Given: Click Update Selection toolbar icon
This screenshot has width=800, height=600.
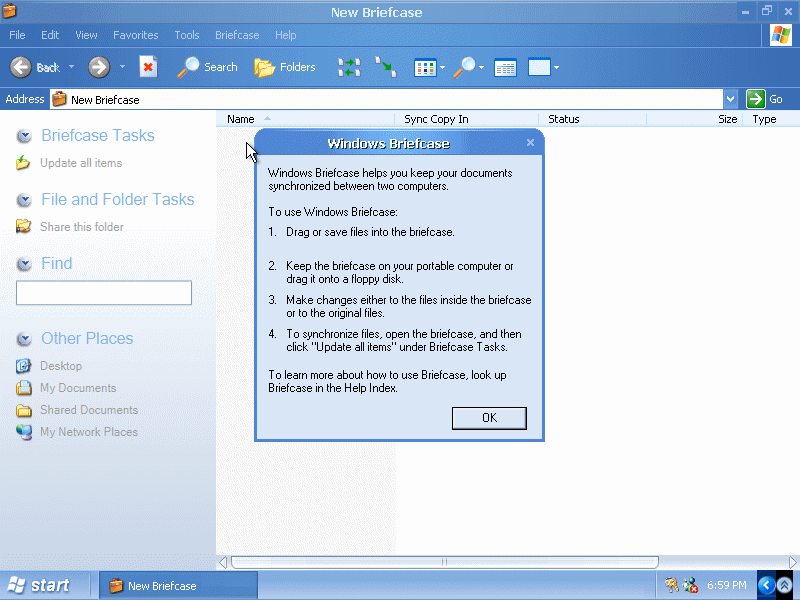Looking at the screenshot, I should point(386,67).
